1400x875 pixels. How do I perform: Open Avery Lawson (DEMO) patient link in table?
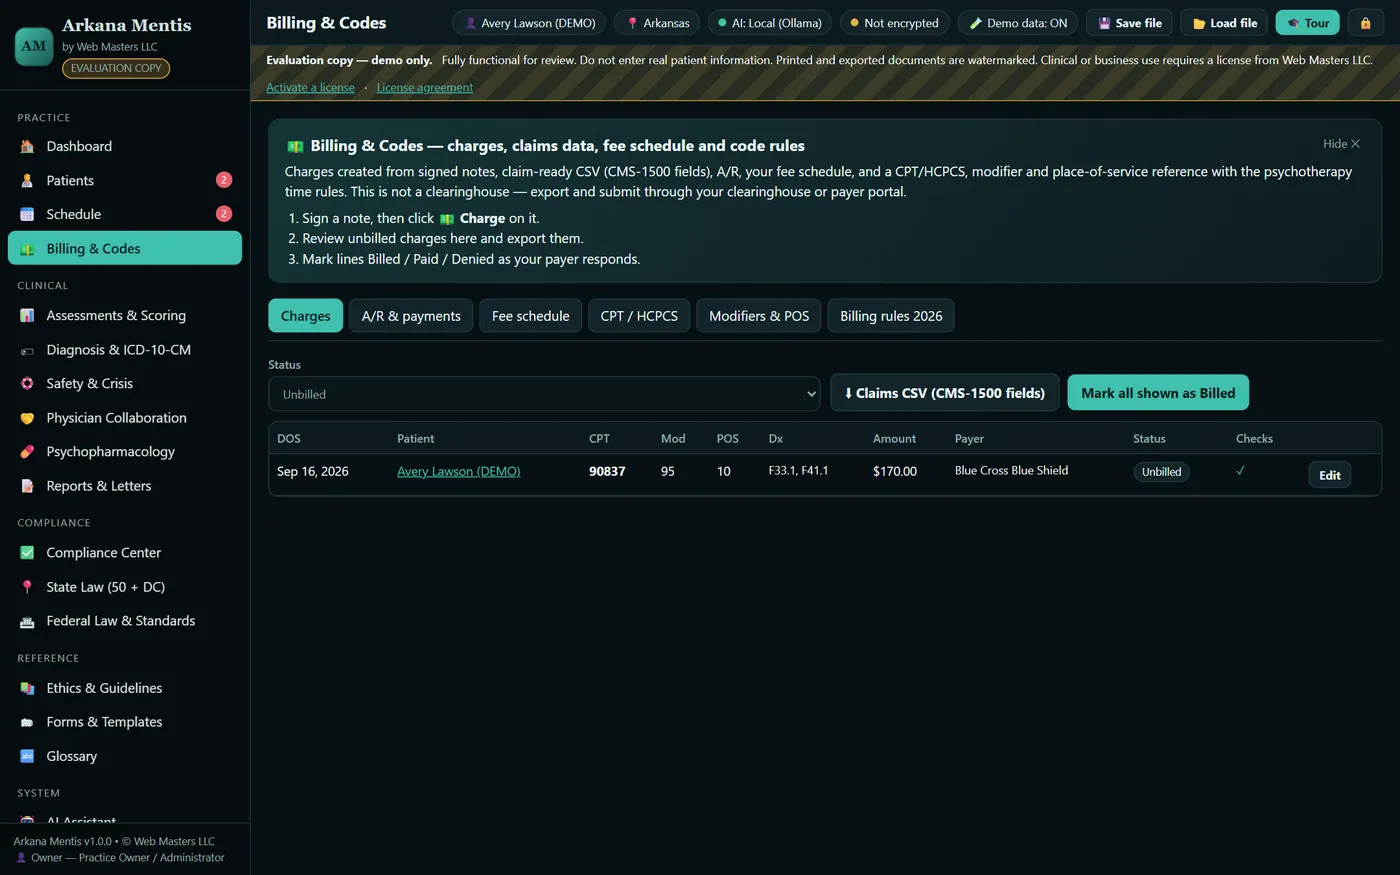tap(458, 471)
